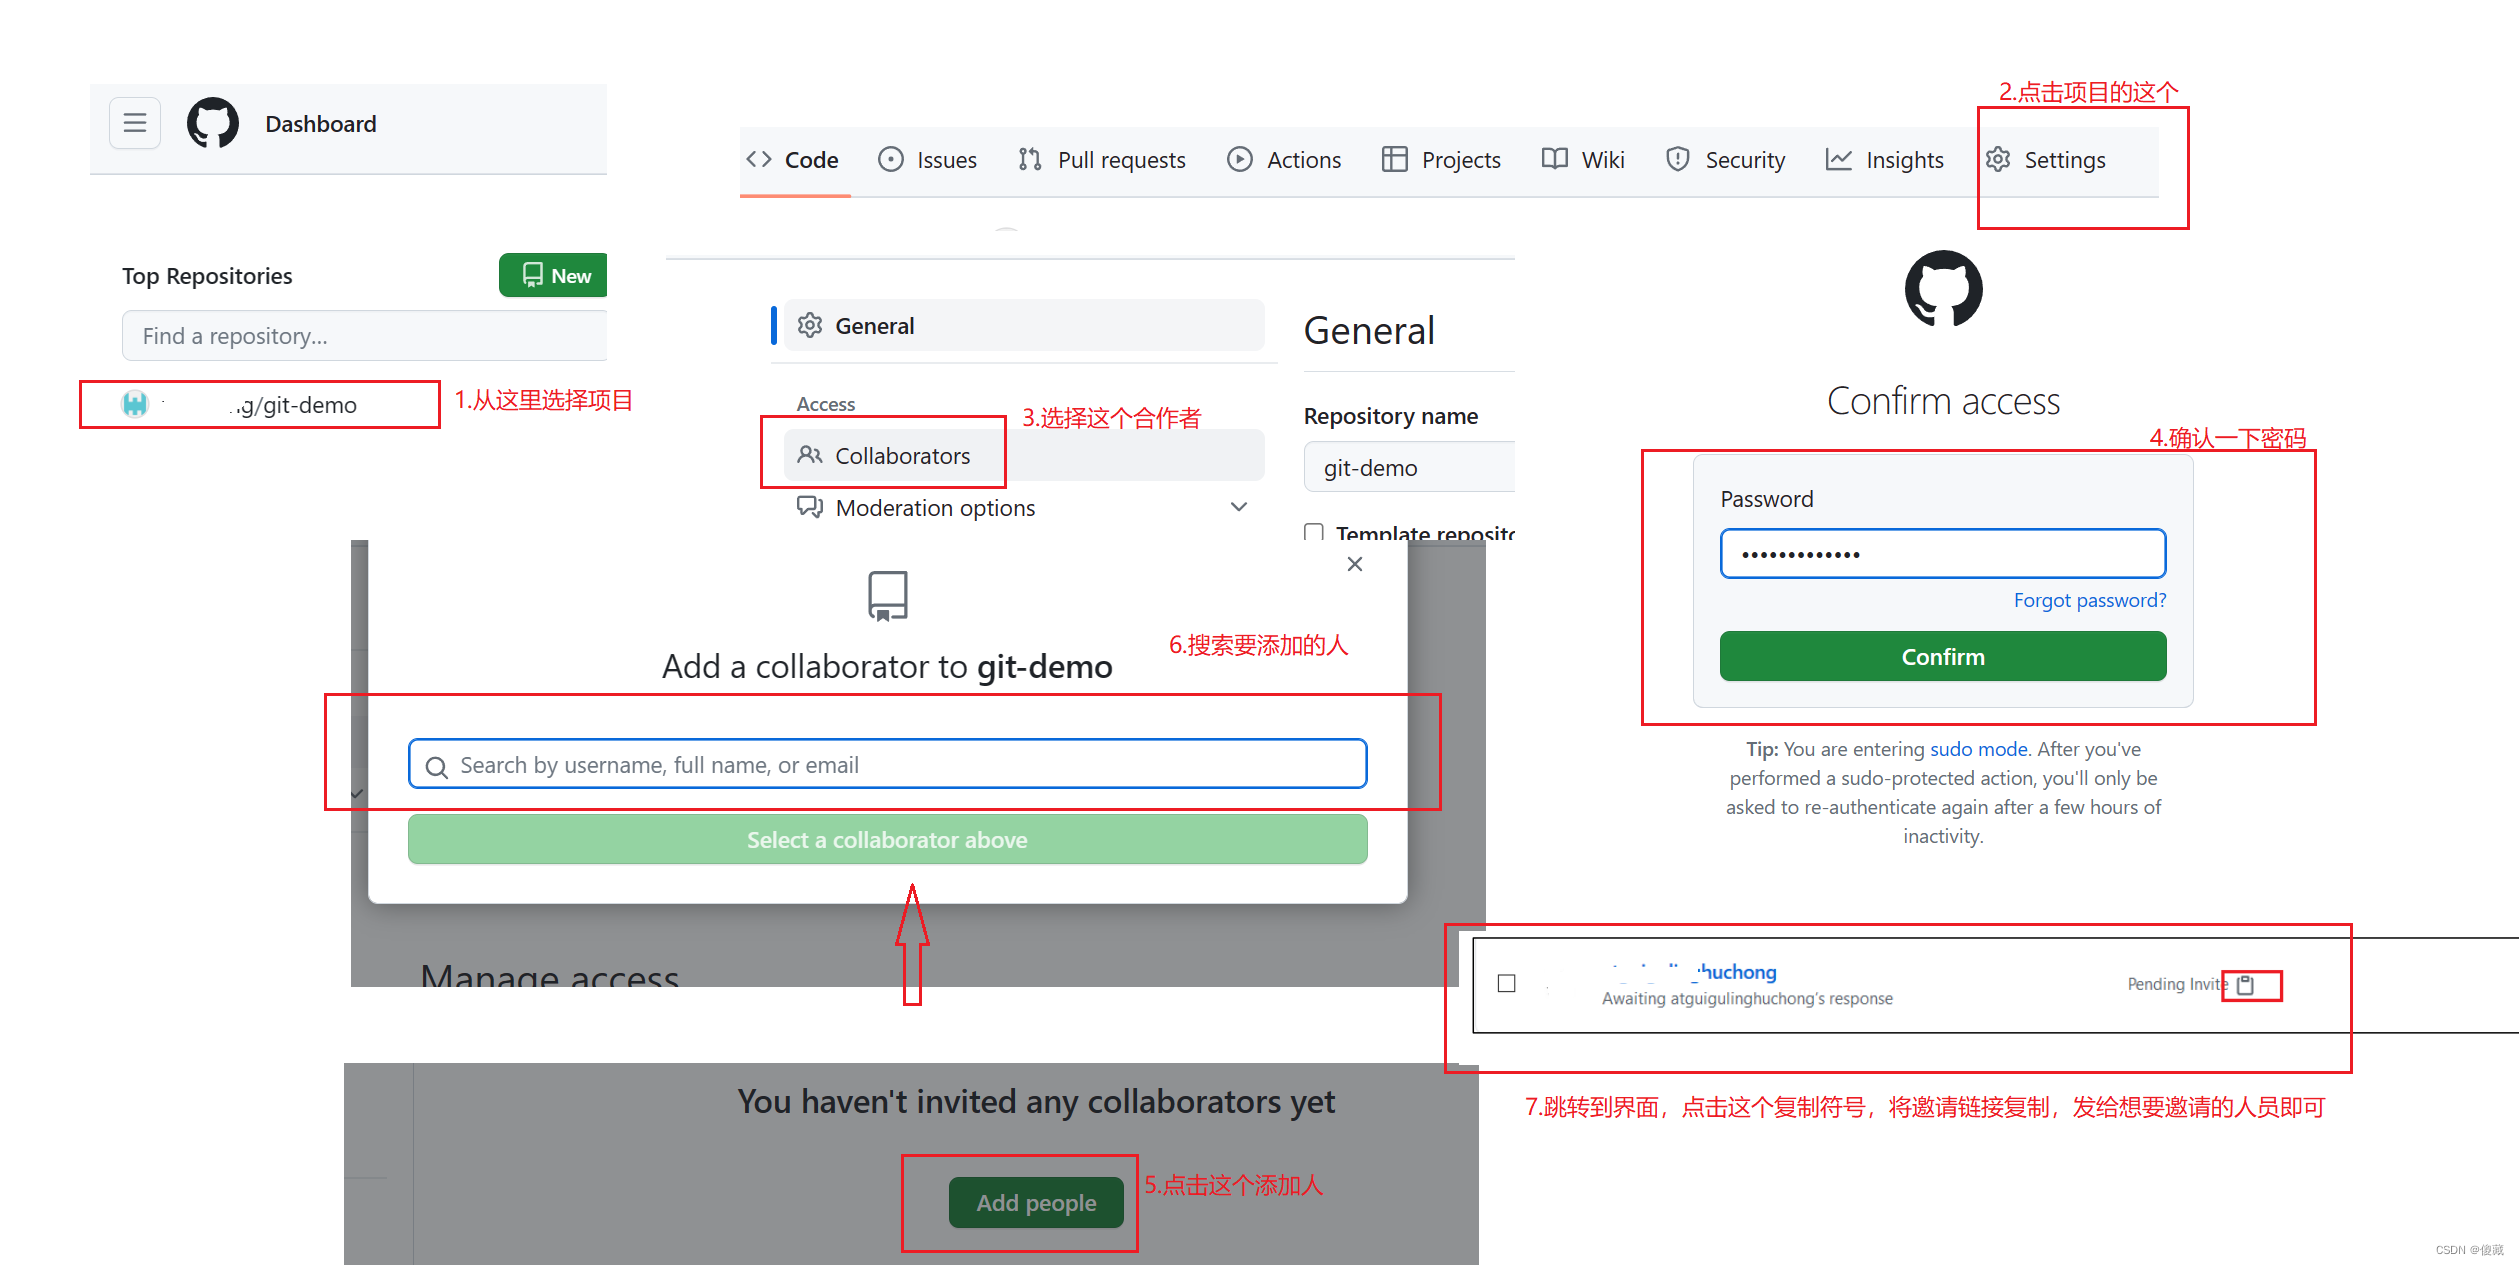The image size is (2519, 1265).
Task: Click the Actions play icon
Action: pyautogui.click(x=1239, y=159)
